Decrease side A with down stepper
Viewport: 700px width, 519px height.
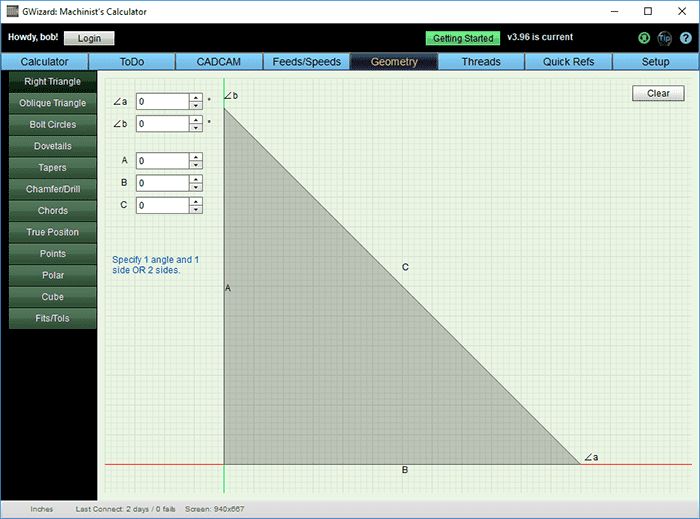(x=196, y=165)
